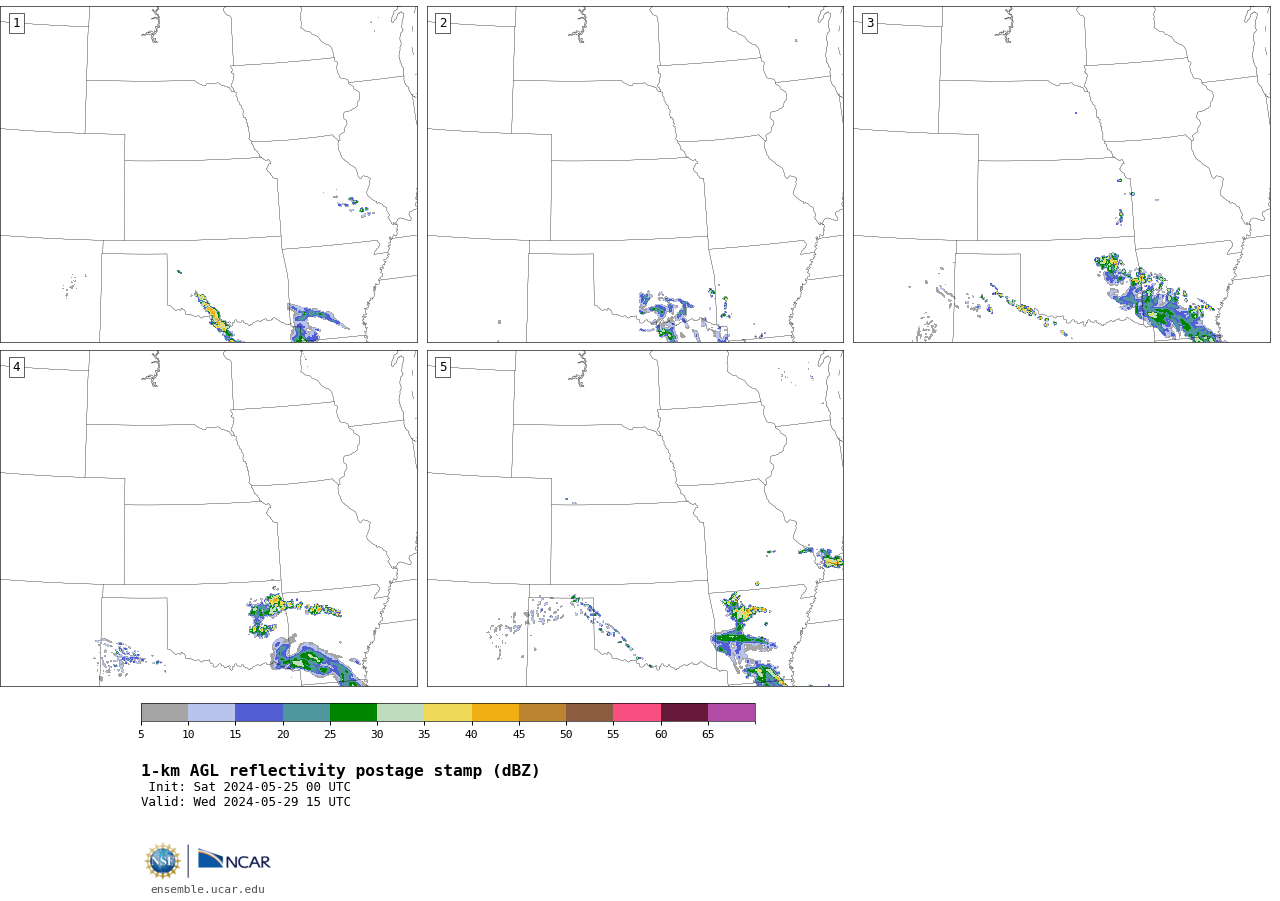This screenshot has height=901, width=1280.
Task: Click the colorbar tick label 50
Action: [x=566, y=735]
